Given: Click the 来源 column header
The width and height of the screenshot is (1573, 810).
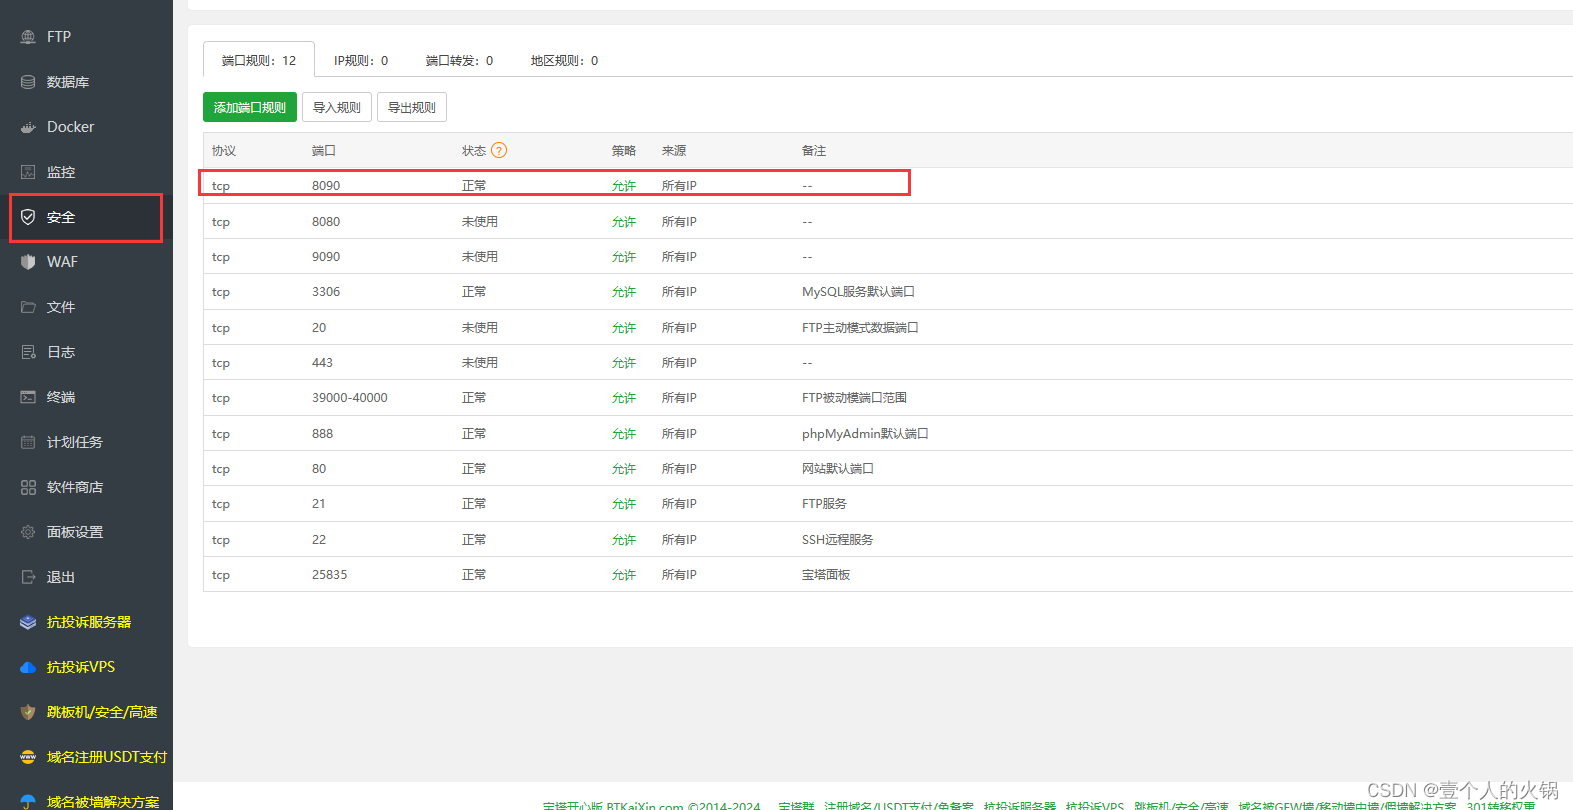Looking at the screenshot, I should [674, 151].
